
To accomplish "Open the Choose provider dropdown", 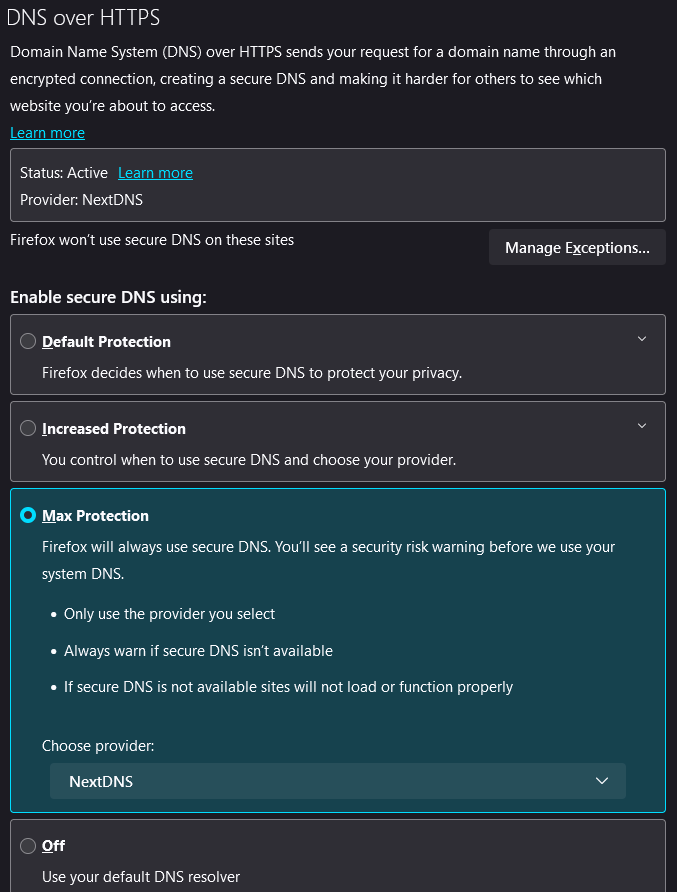I will pyautogui.click(x=337, y=781).
